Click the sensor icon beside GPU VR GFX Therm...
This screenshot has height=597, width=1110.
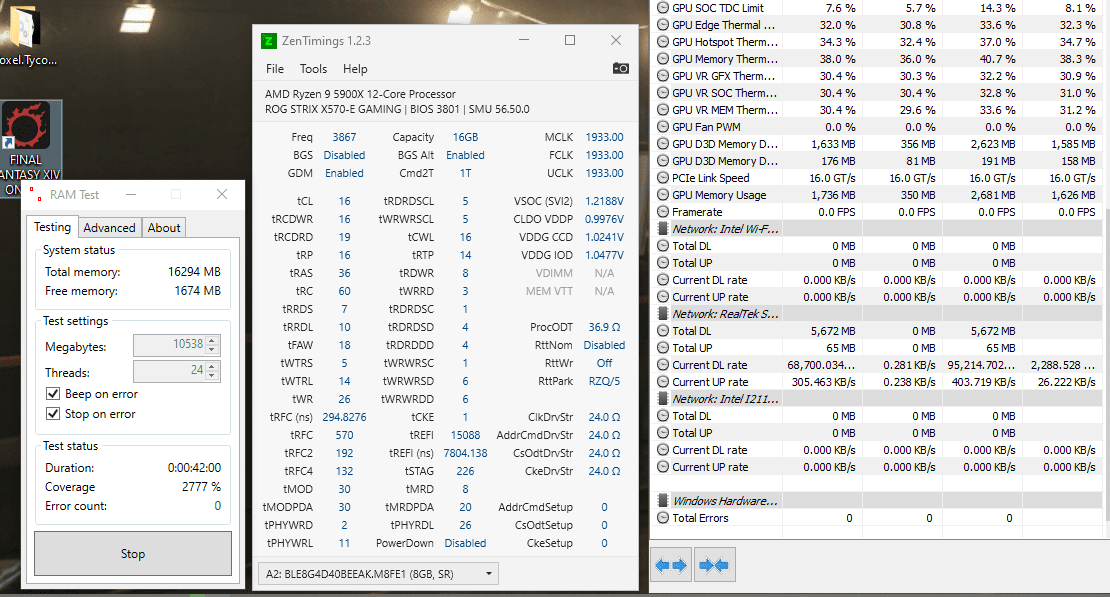pyautogui.click(x=663, y=76)
